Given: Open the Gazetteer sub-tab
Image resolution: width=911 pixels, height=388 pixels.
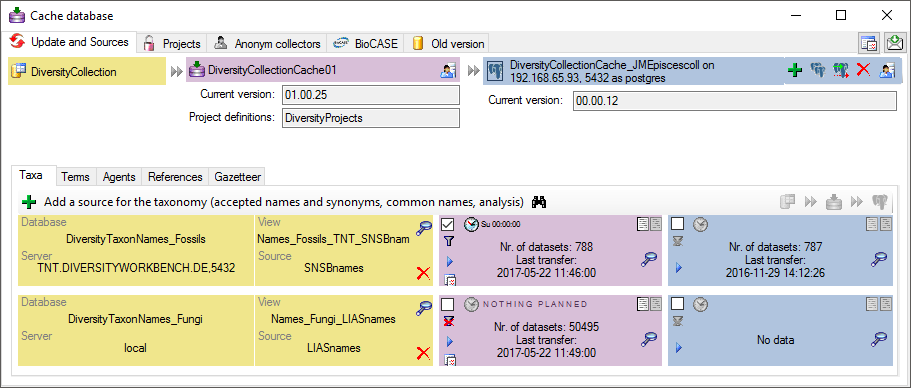Looking at the screenshot, I should coord(238,177).
